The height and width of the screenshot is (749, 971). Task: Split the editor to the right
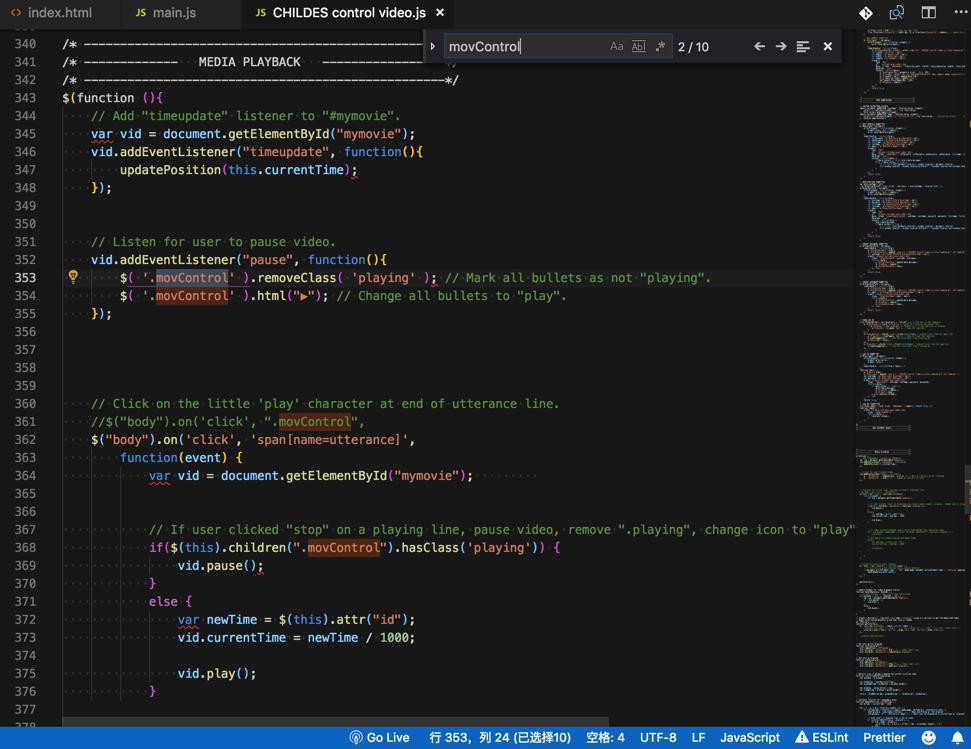point(929,13)
